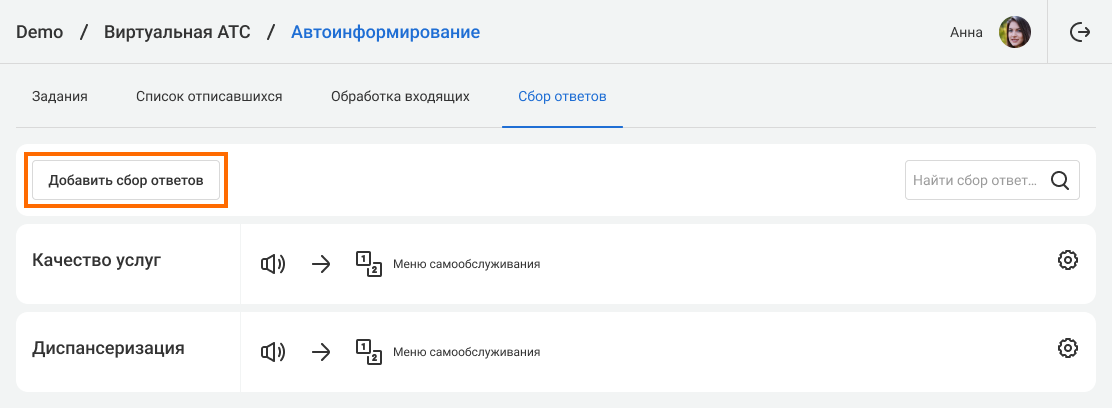Switch to the Задания tab
Image resolution: width=1112 pixels, height=408 pixels.
tap(60, 97)
